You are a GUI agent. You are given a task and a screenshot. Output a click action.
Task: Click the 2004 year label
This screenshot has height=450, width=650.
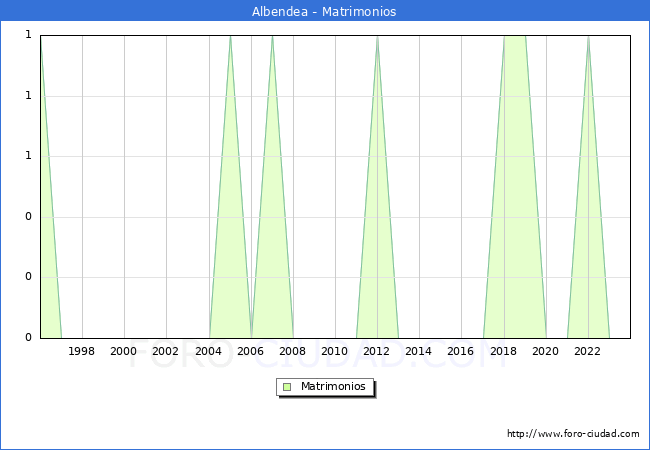pos(208,351)
